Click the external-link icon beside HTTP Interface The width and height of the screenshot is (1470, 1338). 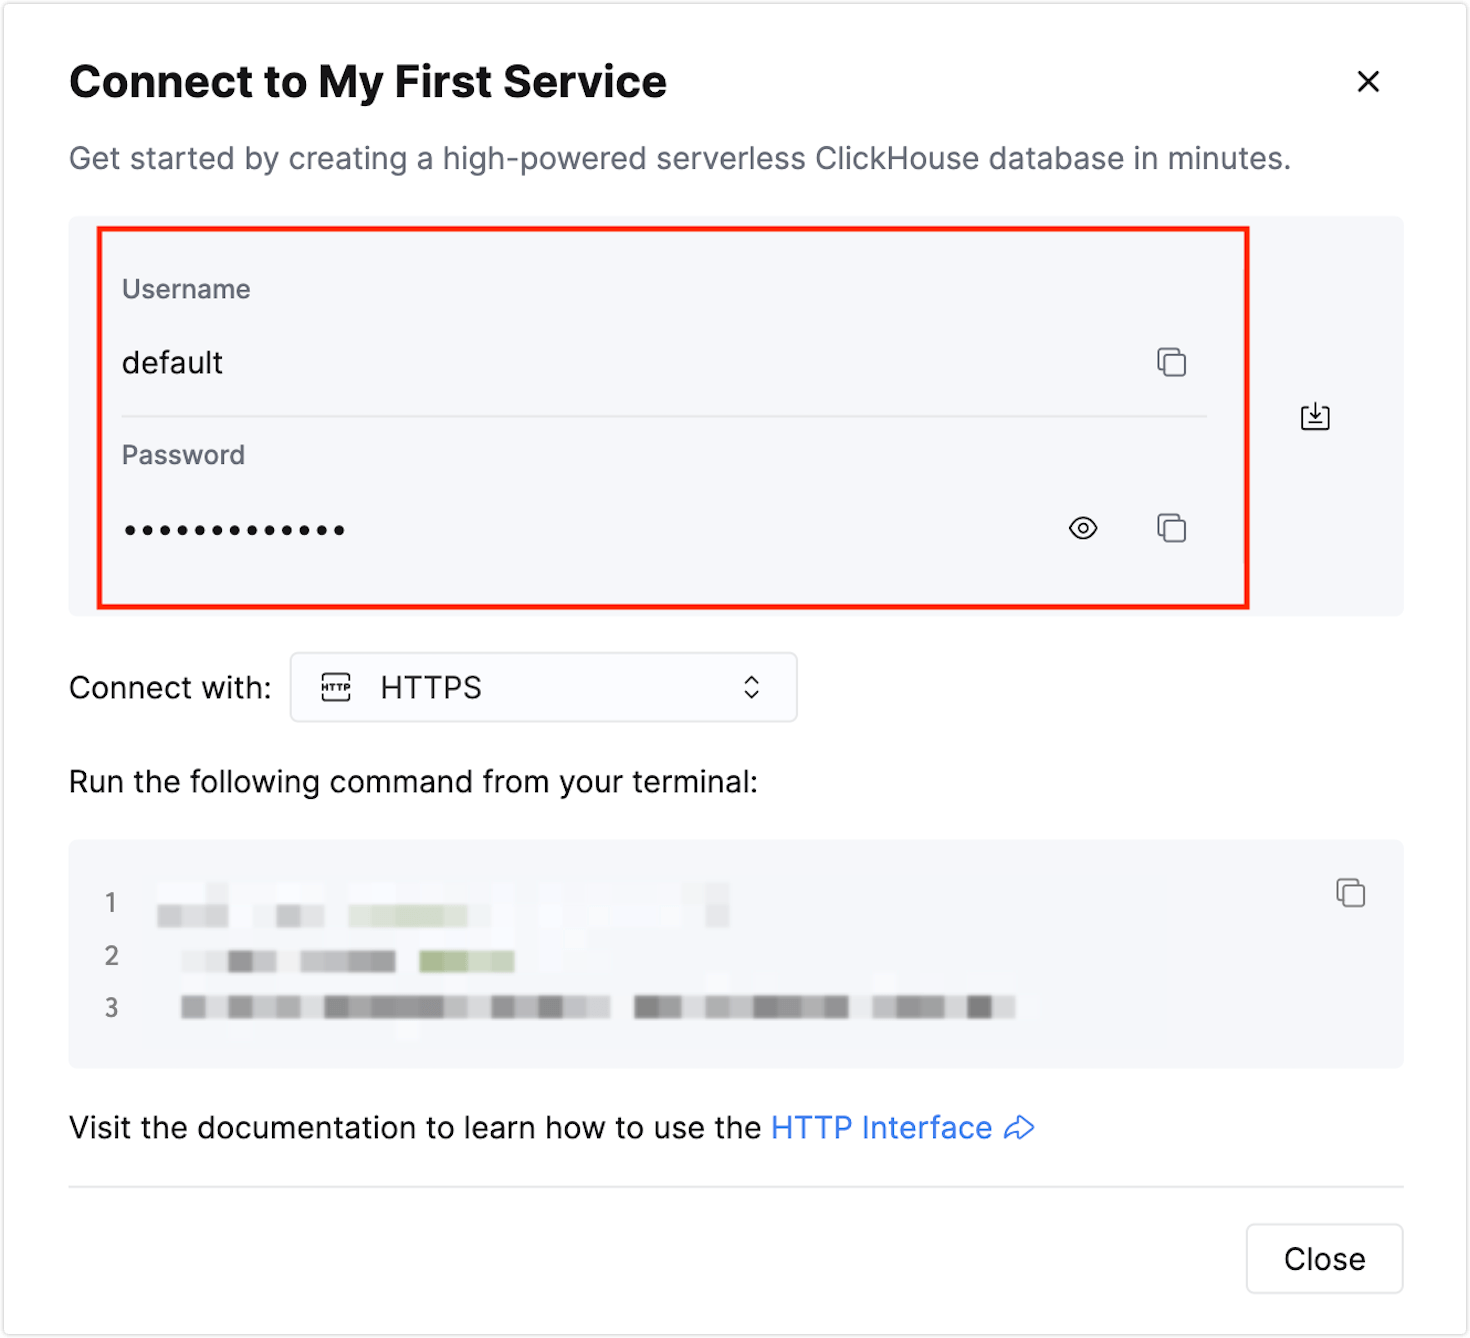click(x=1019, y=1127)
